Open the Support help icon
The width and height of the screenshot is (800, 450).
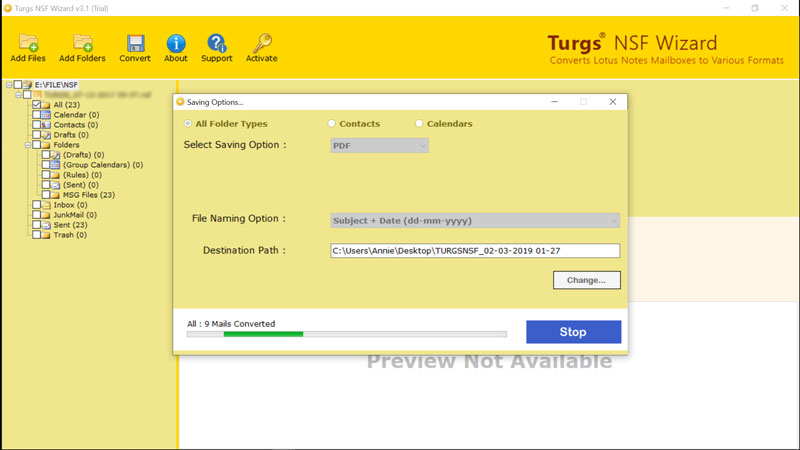[216, 48]
